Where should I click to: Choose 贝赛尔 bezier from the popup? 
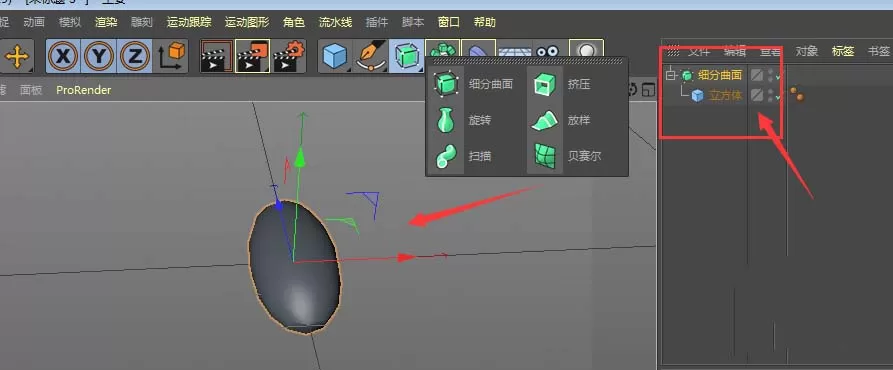[x=567, y=156]
